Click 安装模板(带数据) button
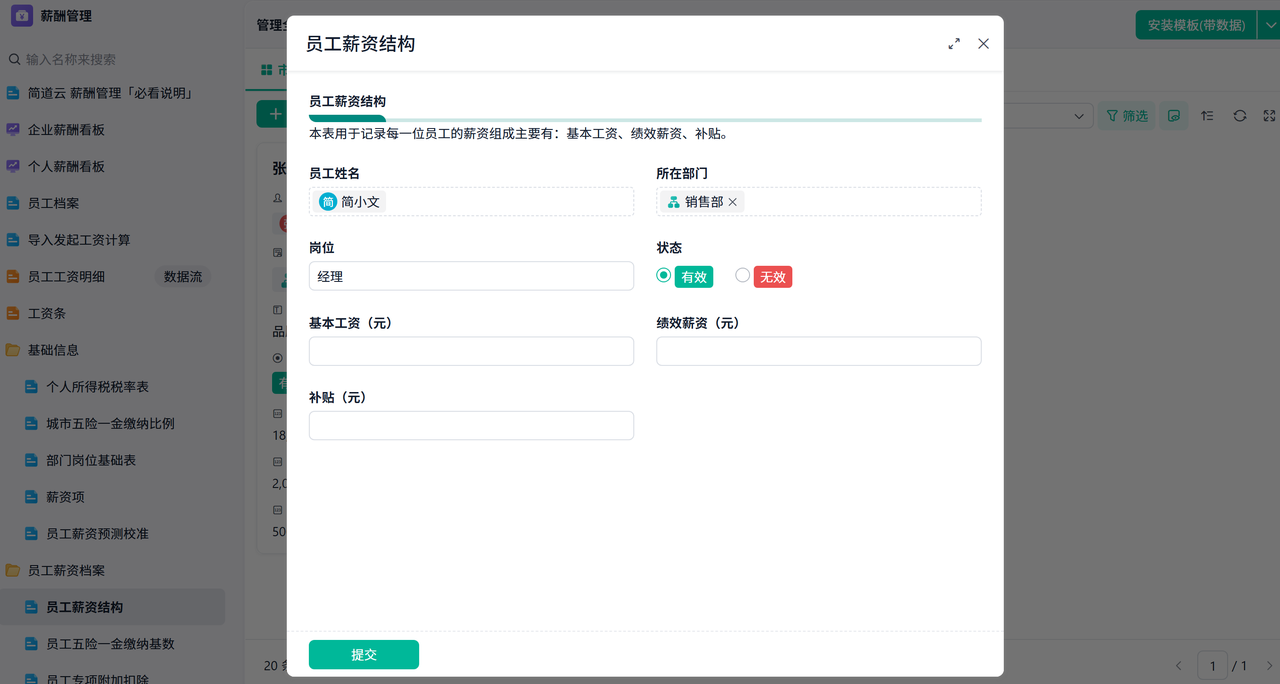The height and width of the screenshot is (684, 1280). tap(1195, 25)
